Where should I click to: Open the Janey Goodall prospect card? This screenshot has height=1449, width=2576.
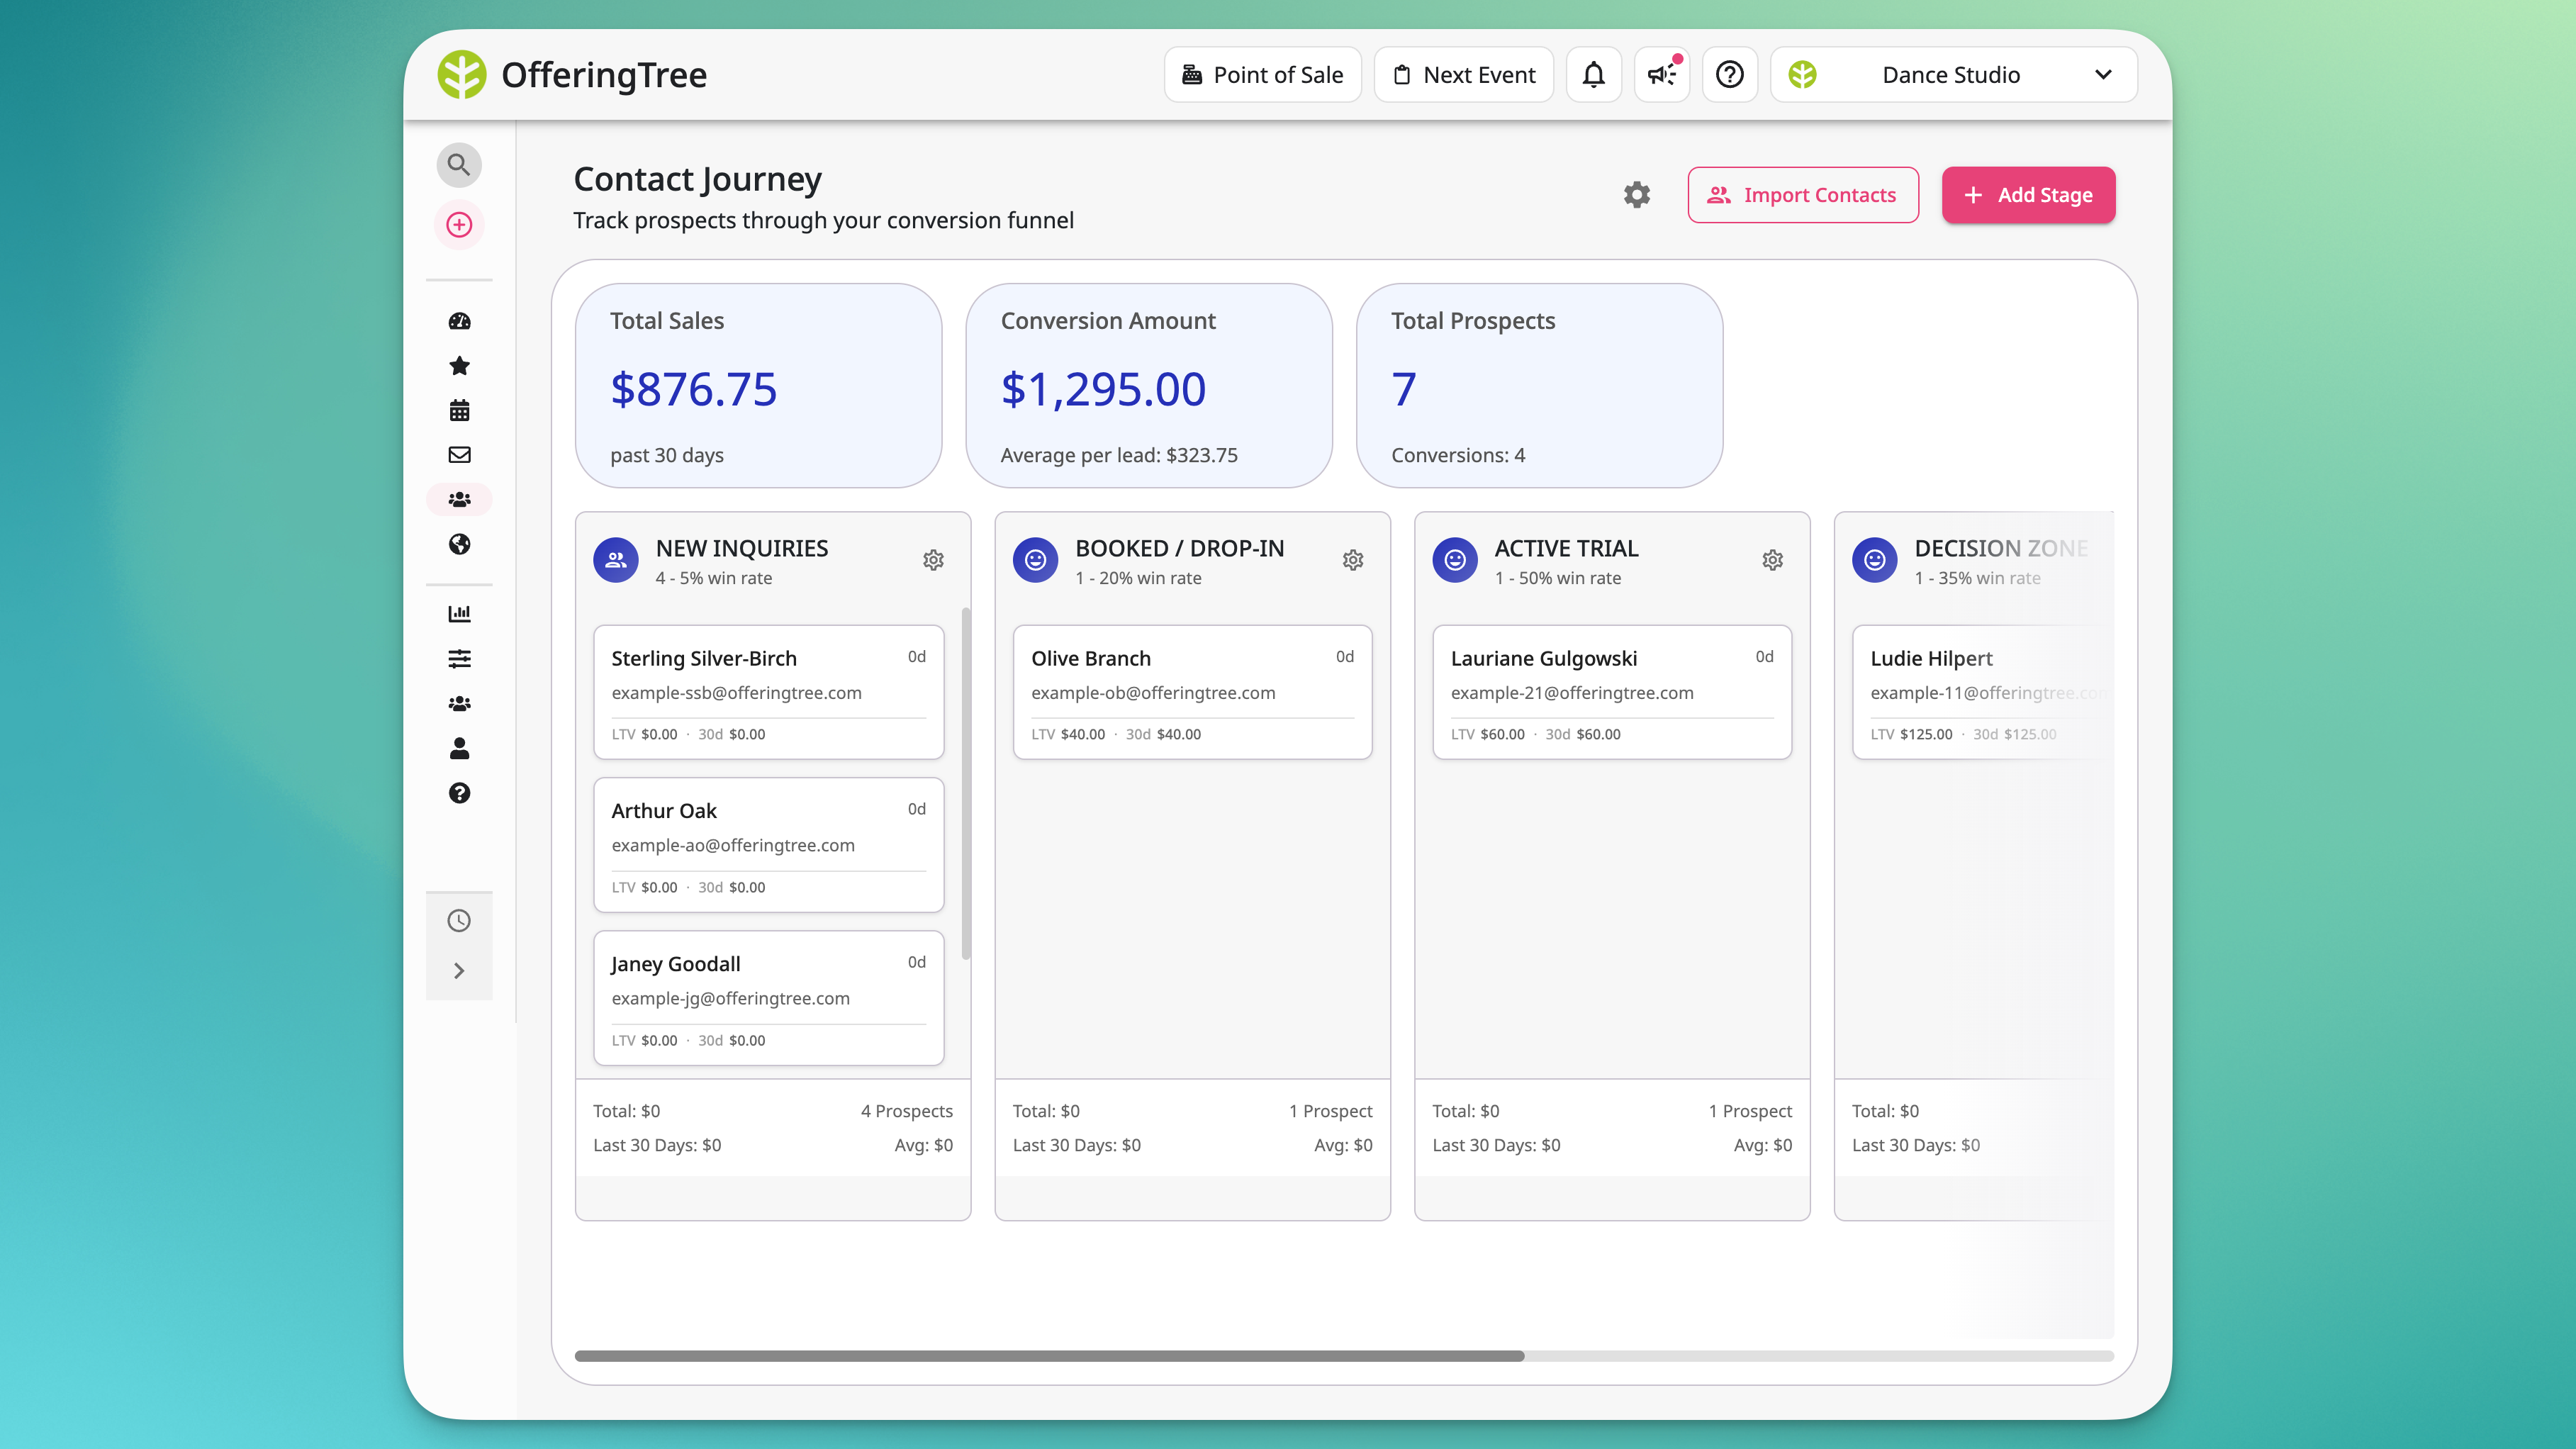769,998
